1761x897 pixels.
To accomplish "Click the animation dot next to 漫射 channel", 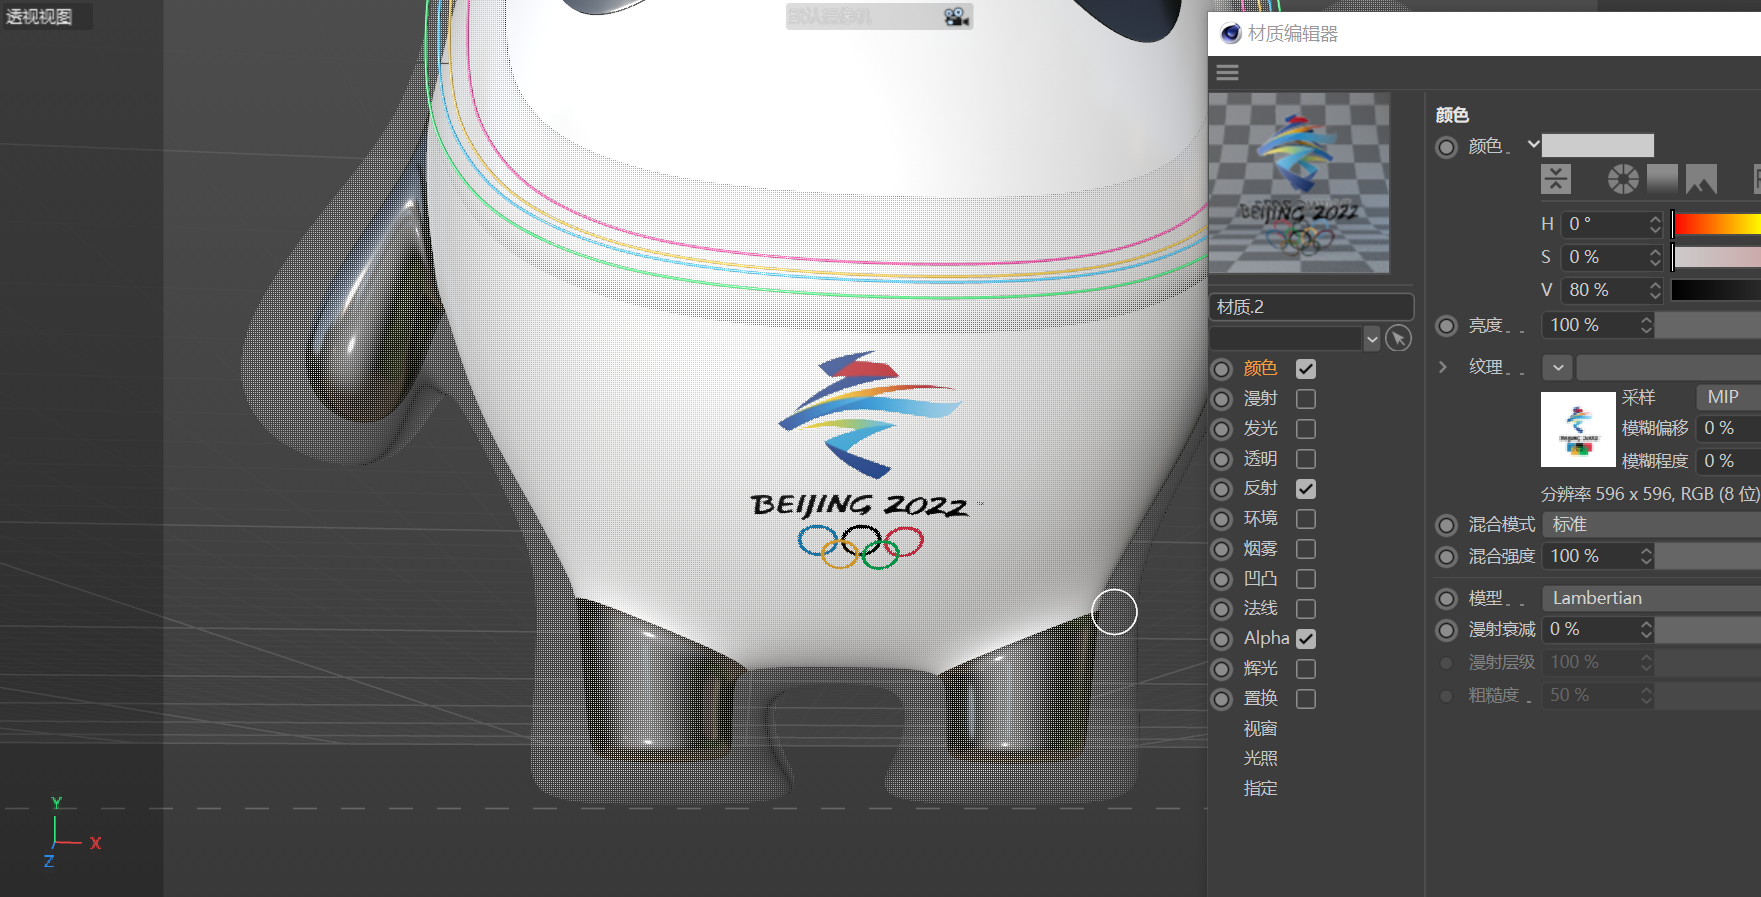I will click(1222, 399).
